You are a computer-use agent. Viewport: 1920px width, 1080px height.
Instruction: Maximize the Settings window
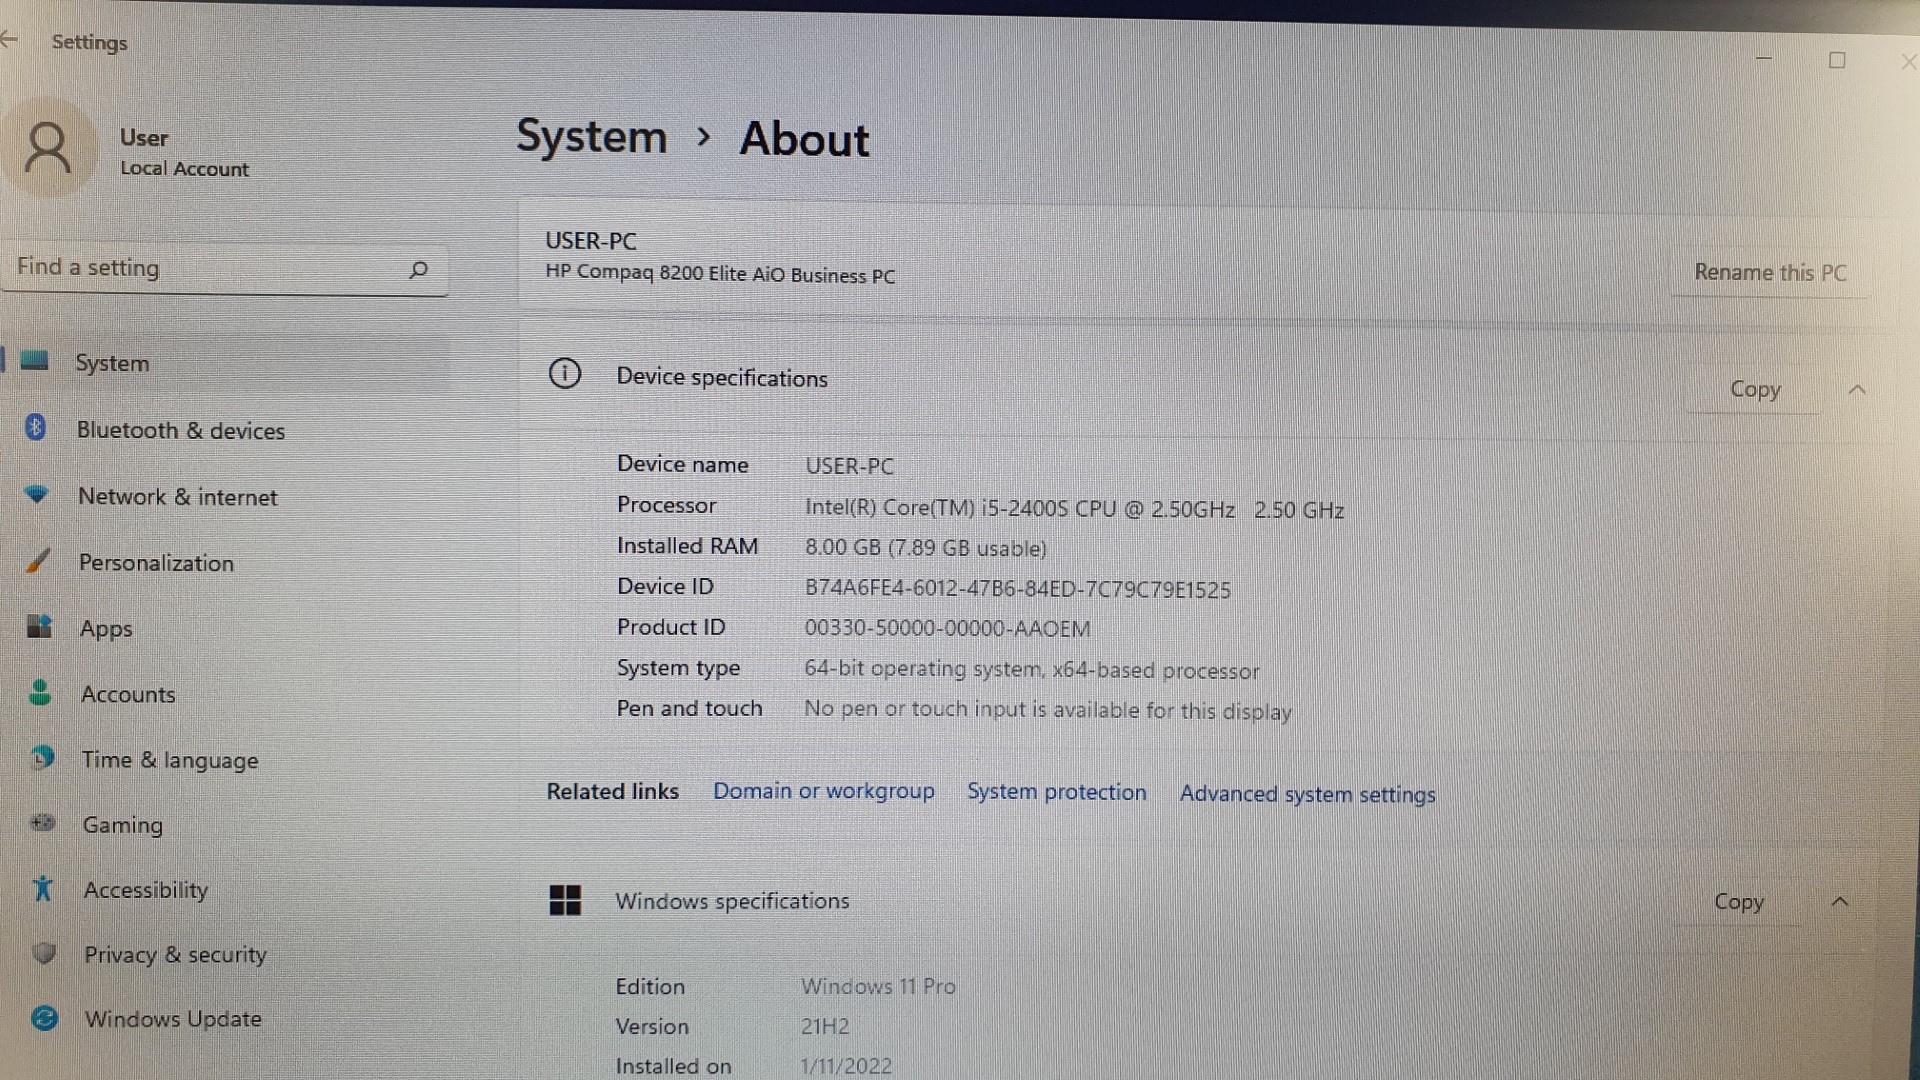1837,60
